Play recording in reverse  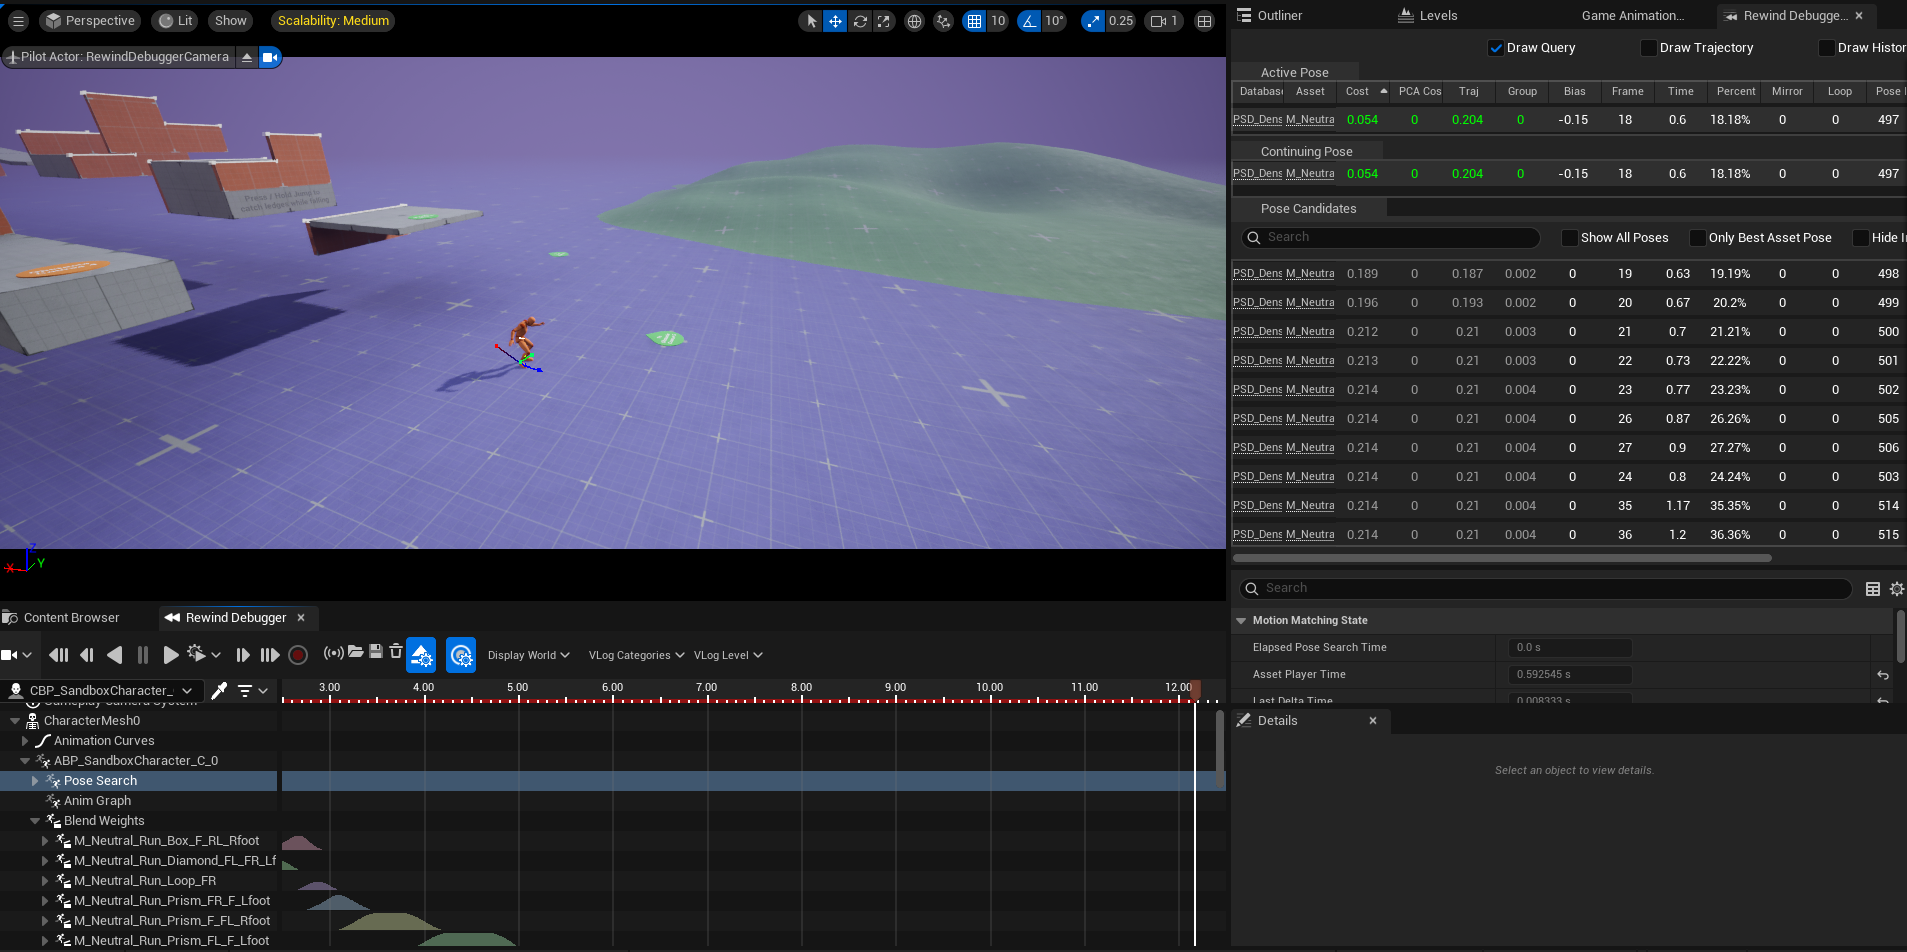pos(115,655)
